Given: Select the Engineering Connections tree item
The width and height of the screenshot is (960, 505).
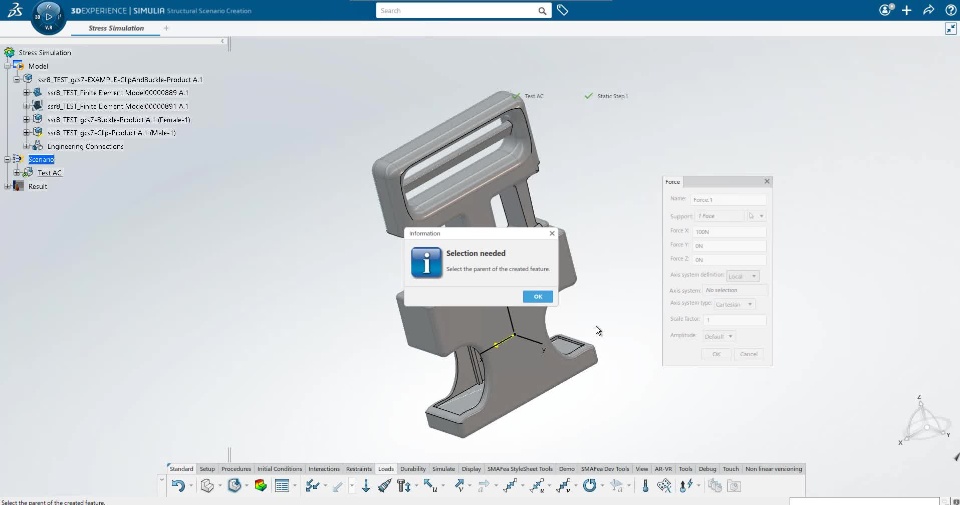Looking at the screenshot, I should tap(85, 146).
